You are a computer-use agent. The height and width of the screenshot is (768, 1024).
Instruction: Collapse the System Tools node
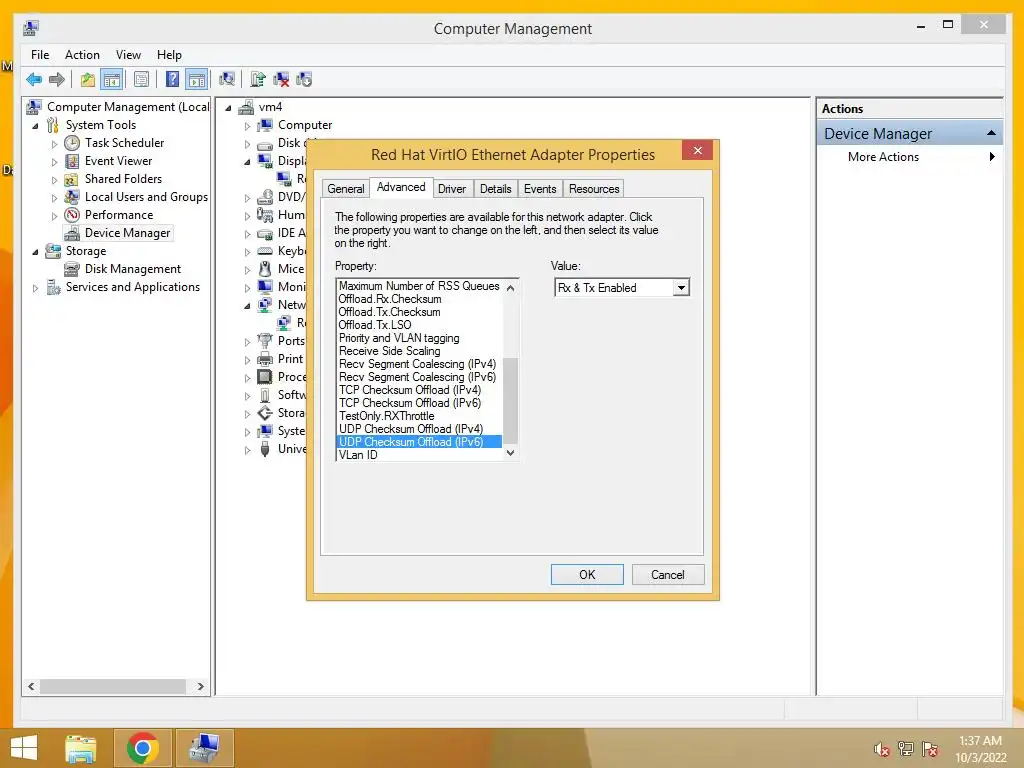click(x=35, y=125)
